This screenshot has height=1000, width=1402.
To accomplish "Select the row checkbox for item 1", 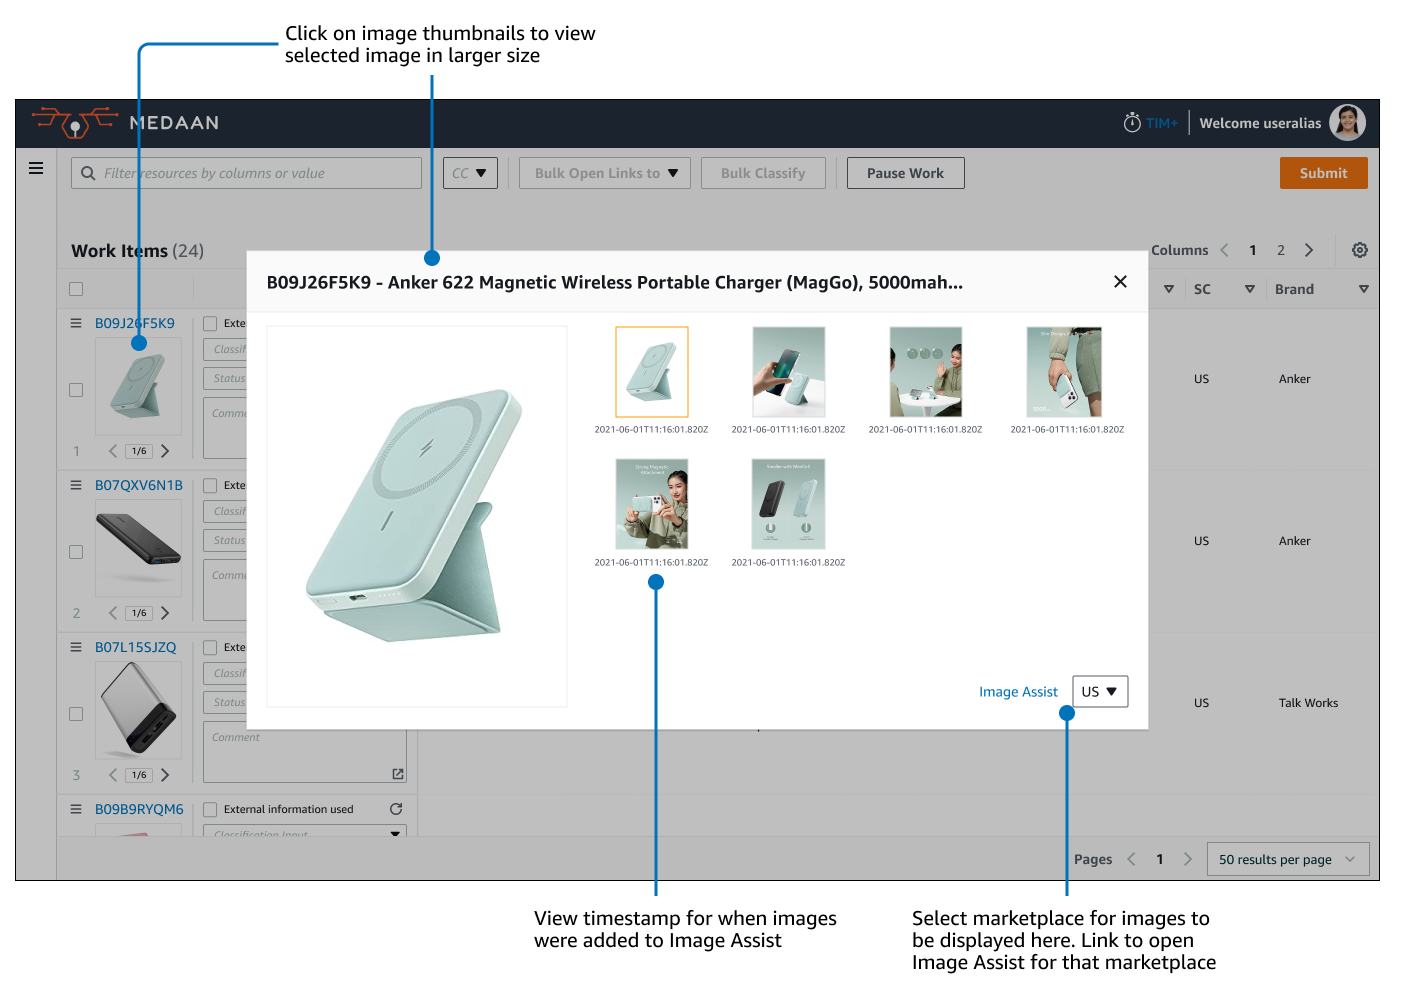I will (76, 390).
